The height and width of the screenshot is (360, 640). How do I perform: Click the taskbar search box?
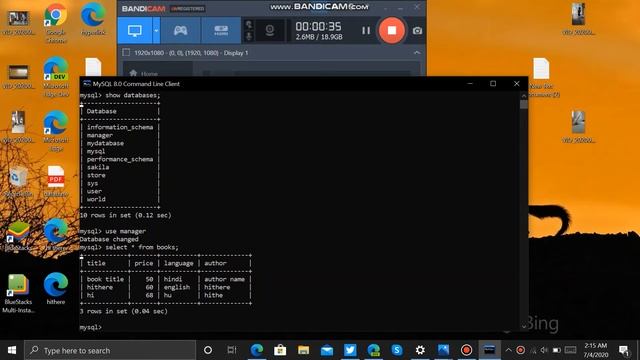[110, 350]
